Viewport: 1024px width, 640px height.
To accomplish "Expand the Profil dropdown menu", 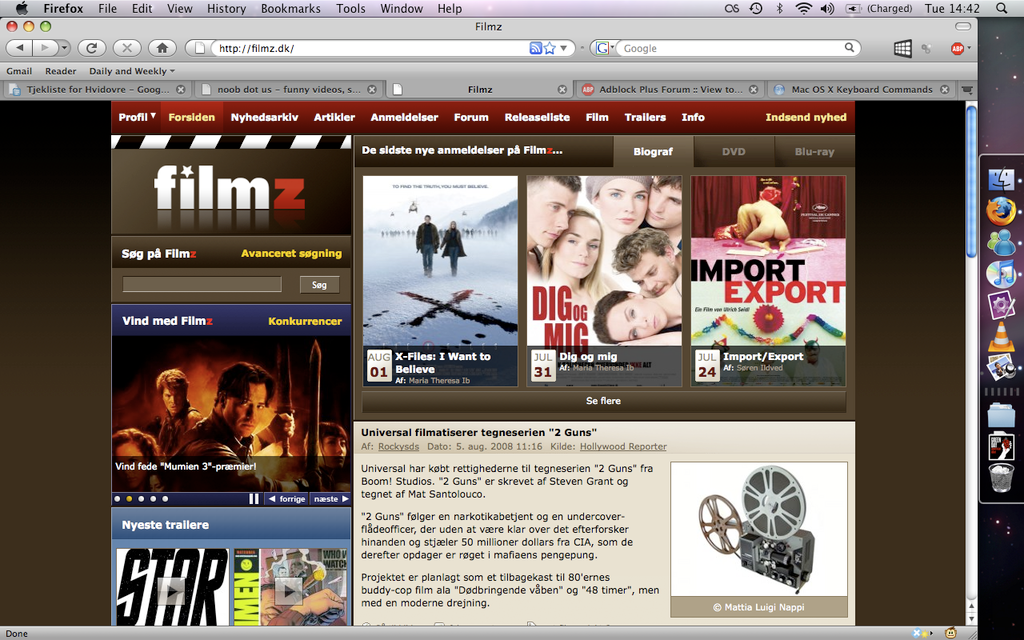I will pyautogui.click(x=137, y=117).
